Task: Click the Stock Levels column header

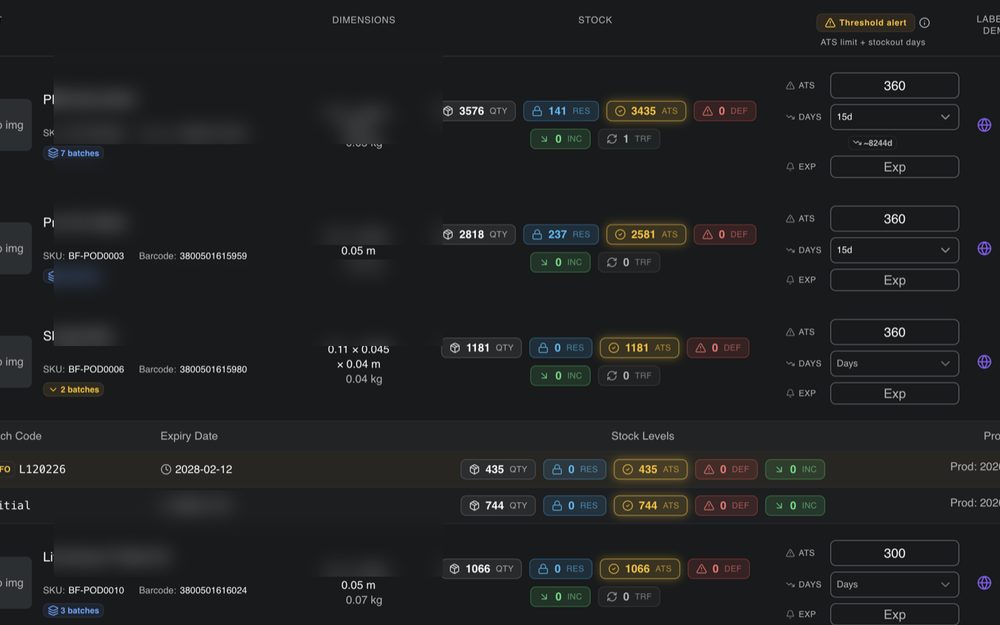Action: tap(642, 436)
